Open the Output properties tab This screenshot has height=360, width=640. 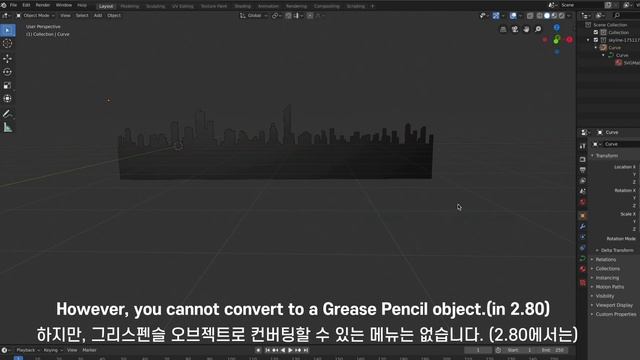(x=582, y=170)
